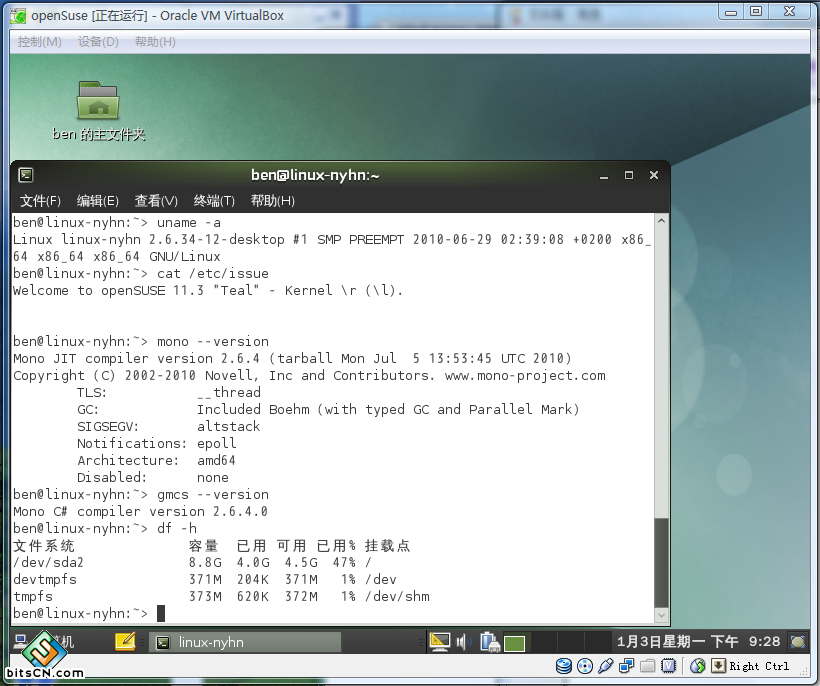Click the terminal scrollbar down arrow
Viewport: 820px width, 686px height.
click(661, 615)
